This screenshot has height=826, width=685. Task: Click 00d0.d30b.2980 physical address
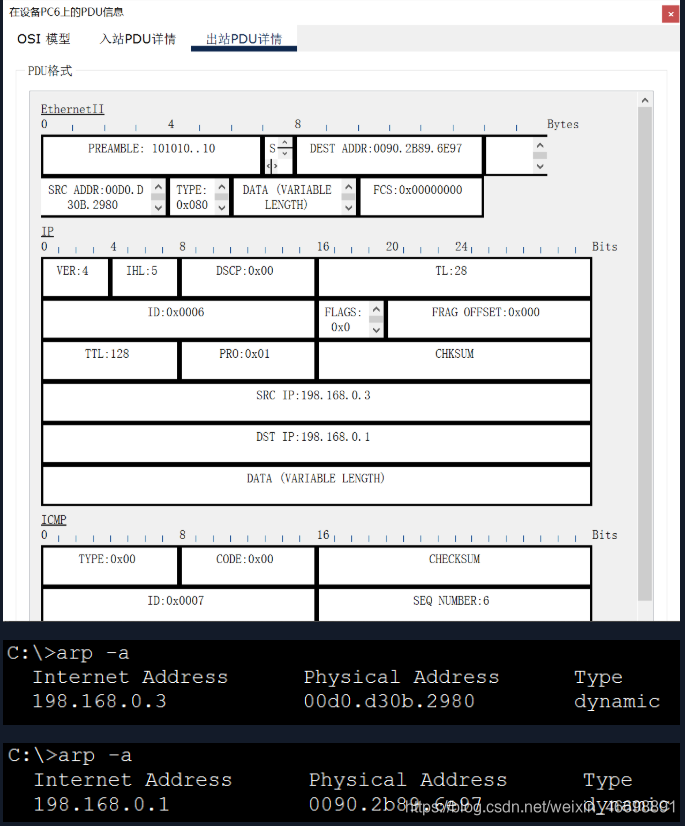pos(389,701)
